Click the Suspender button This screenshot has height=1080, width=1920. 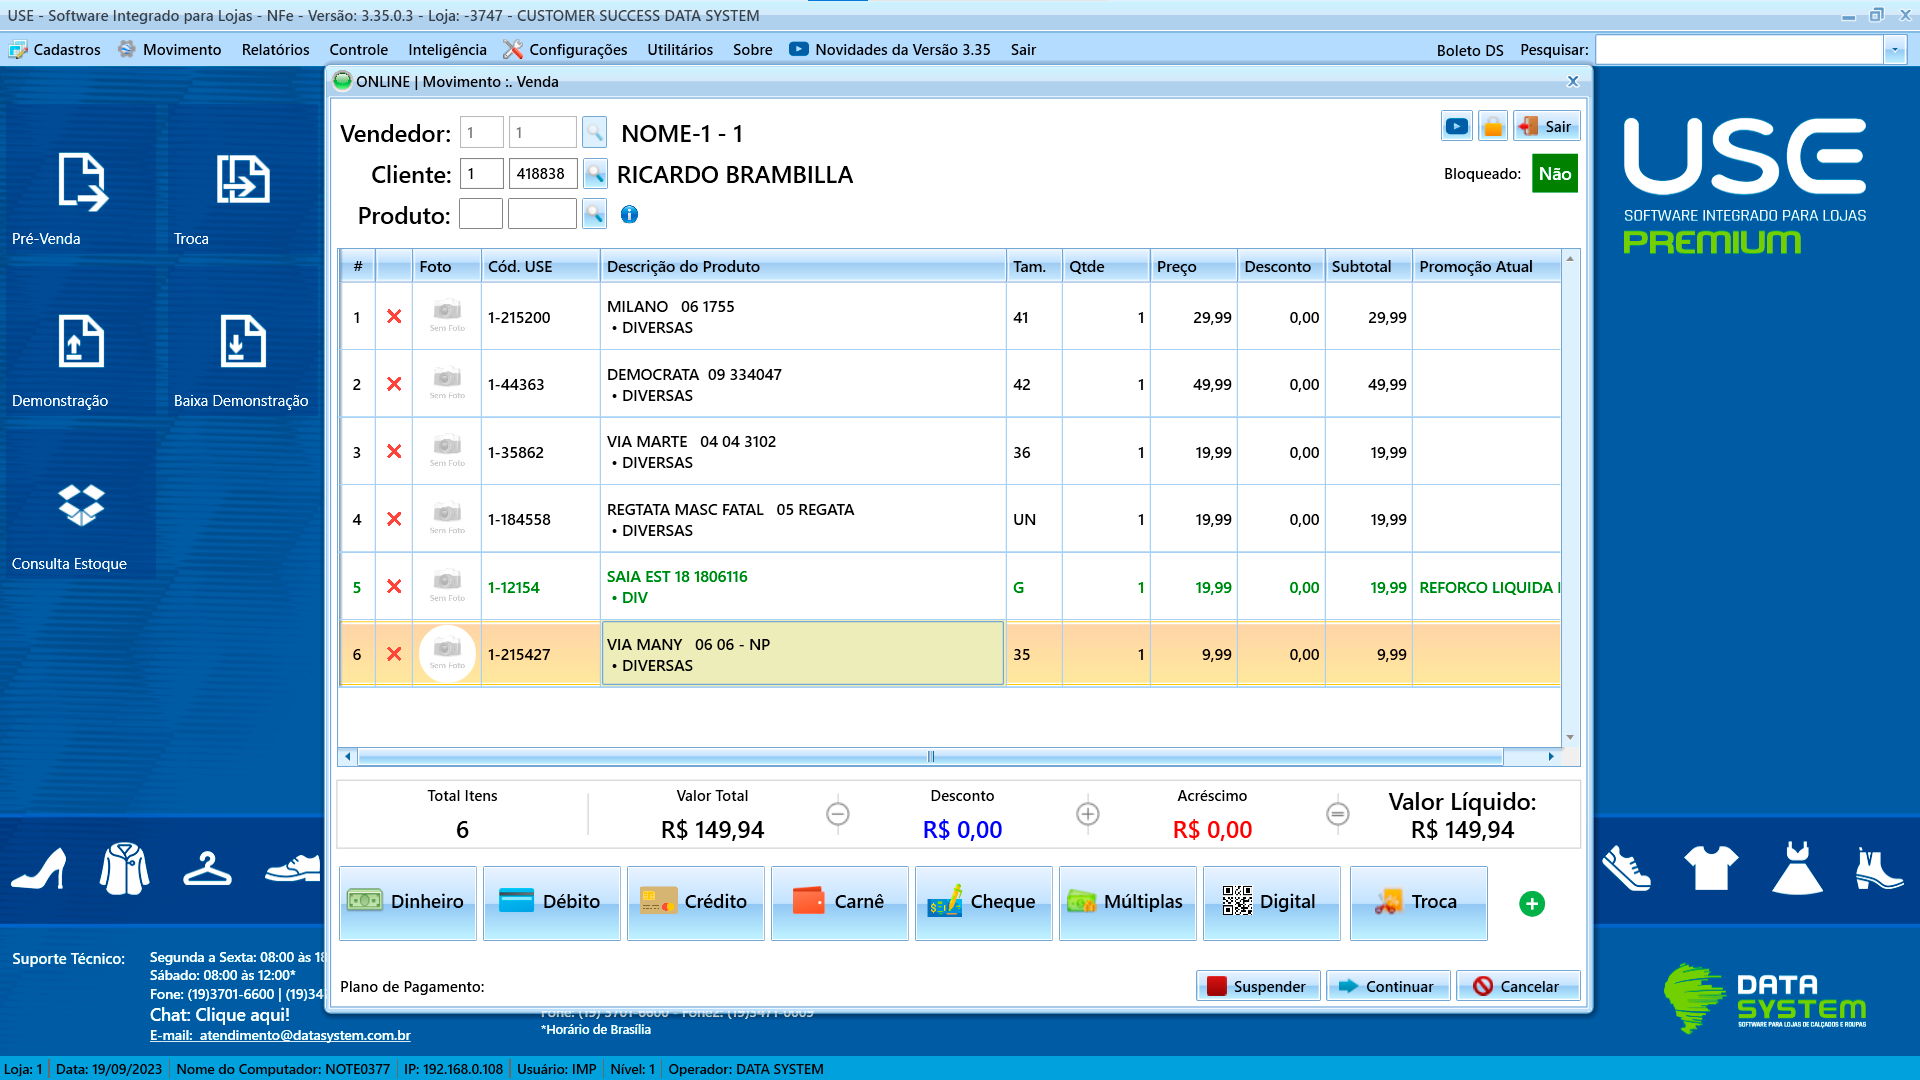[x=1258, y=986]
